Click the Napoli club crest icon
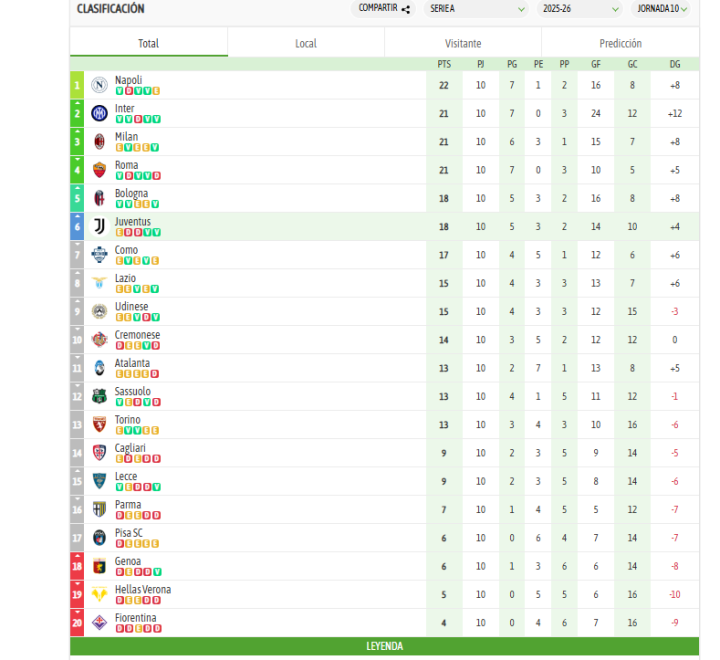The height and width of the screenshot is (660, 720). click(x=99, y=85)
